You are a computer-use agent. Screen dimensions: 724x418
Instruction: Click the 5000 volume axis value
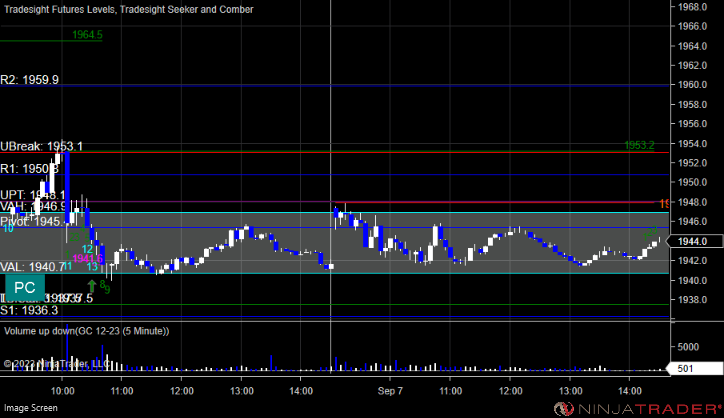coord(688,347)
